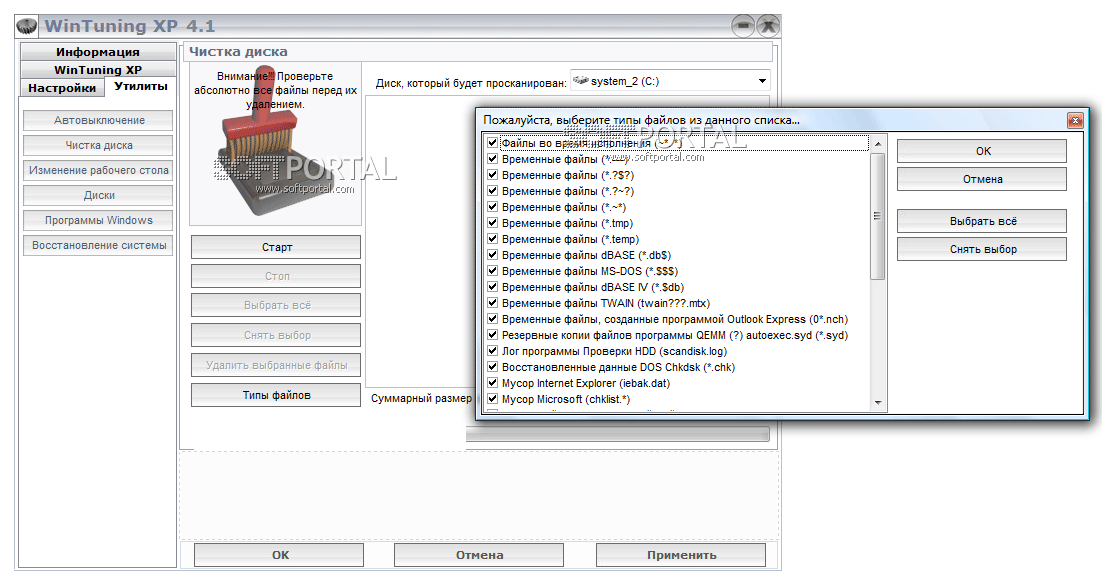The height and width of the screenshot is (582, 1102).
Task: Click Отмена at bottom of main window
Action: click(x=479, y=555)
